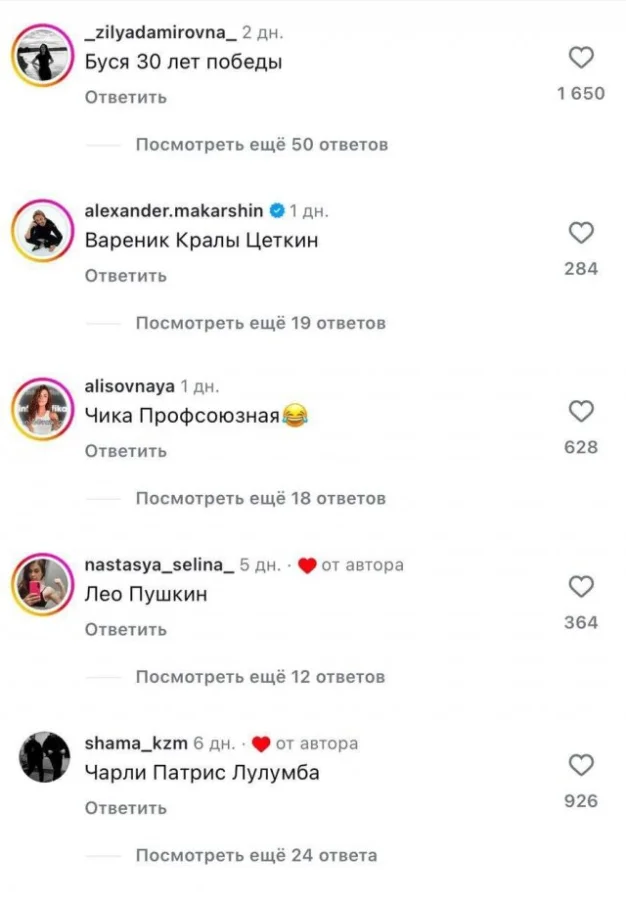Like the comment by _zilyadamirovna_
626x900 pixels.
point(581,57)
